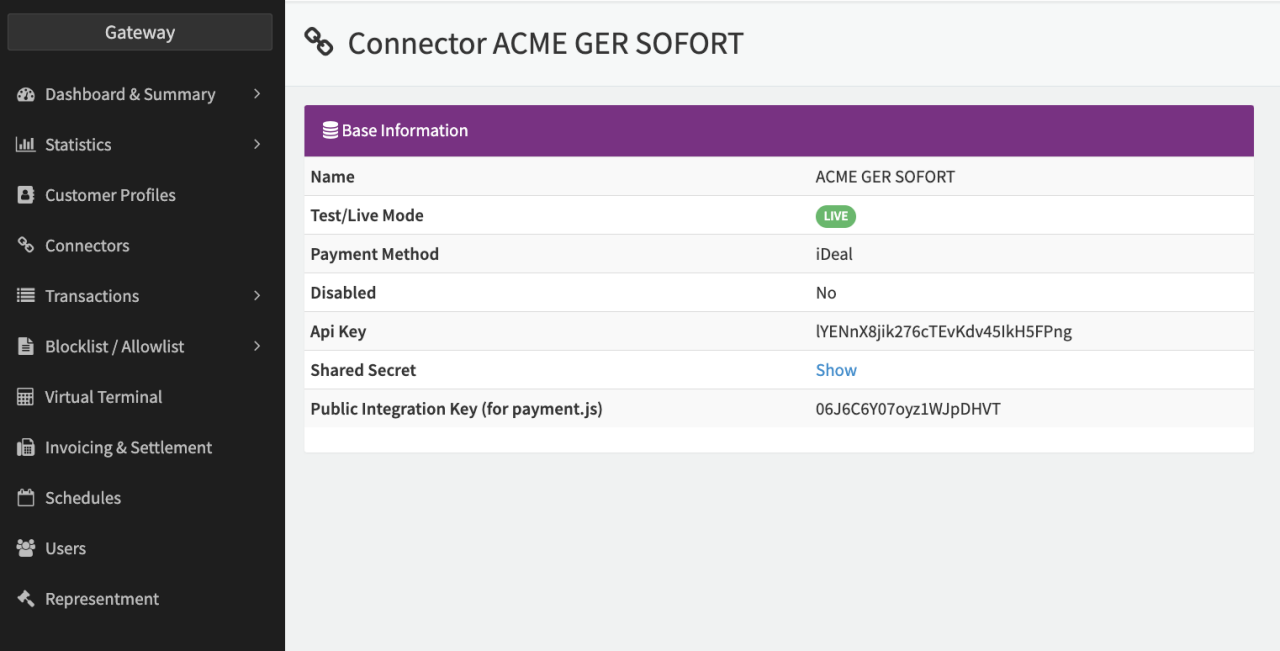Click the Api Key value text
The width and height of the screenshot is (1280, 651).
click(x=943, y=332)
